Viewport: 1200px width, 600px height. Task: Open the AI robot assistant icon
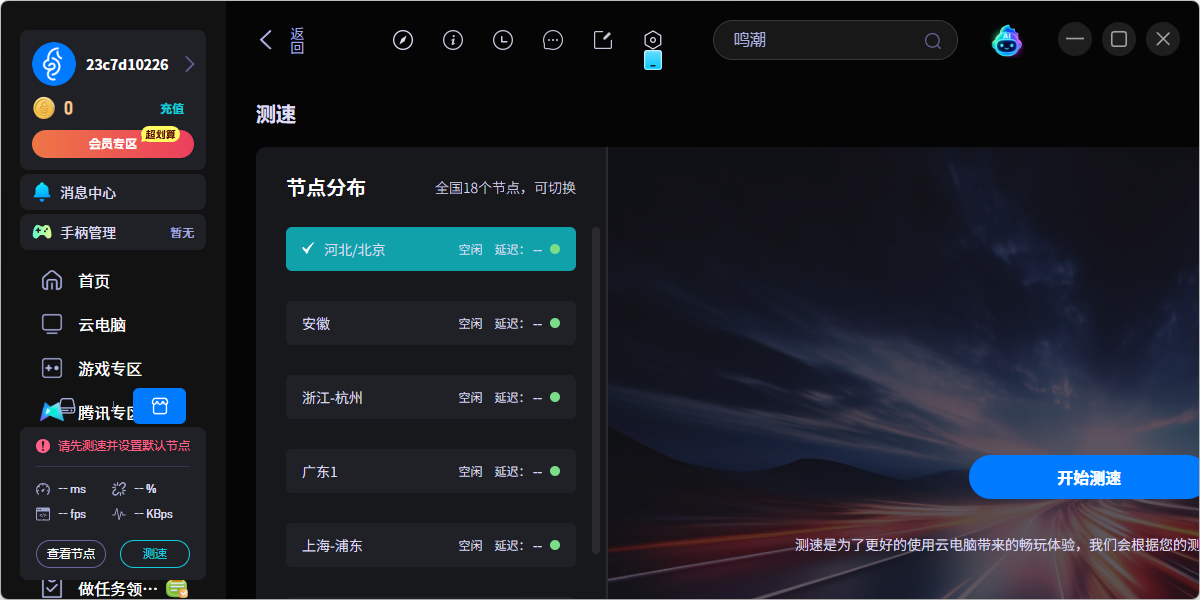[x=1007, y=40]
